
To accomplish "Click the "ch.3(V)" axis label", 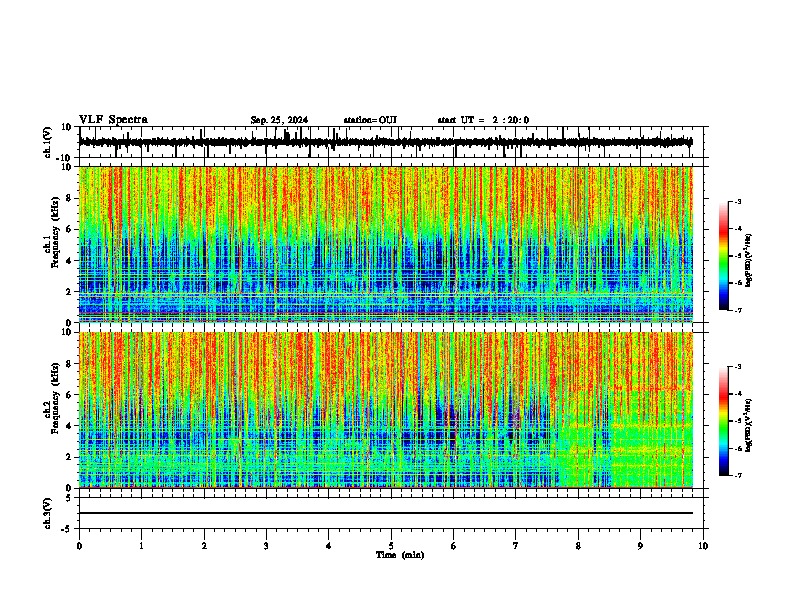I will click(48, 513).
